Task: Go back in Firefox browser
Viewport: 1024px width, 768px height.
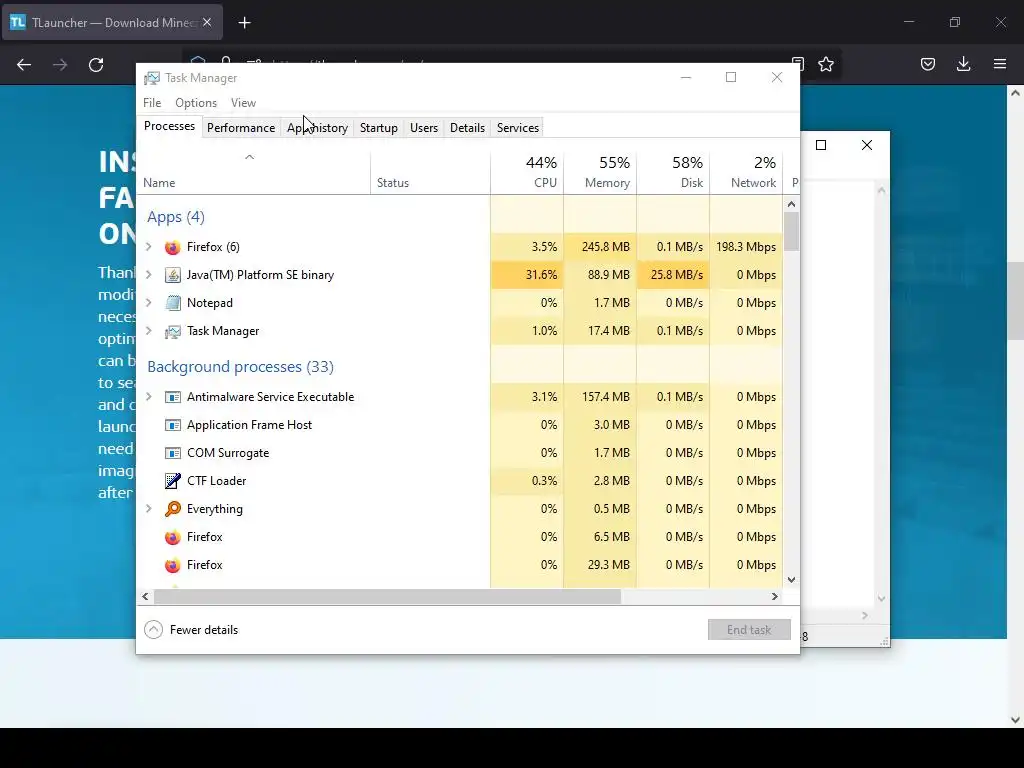Action: tap(24, 65)
